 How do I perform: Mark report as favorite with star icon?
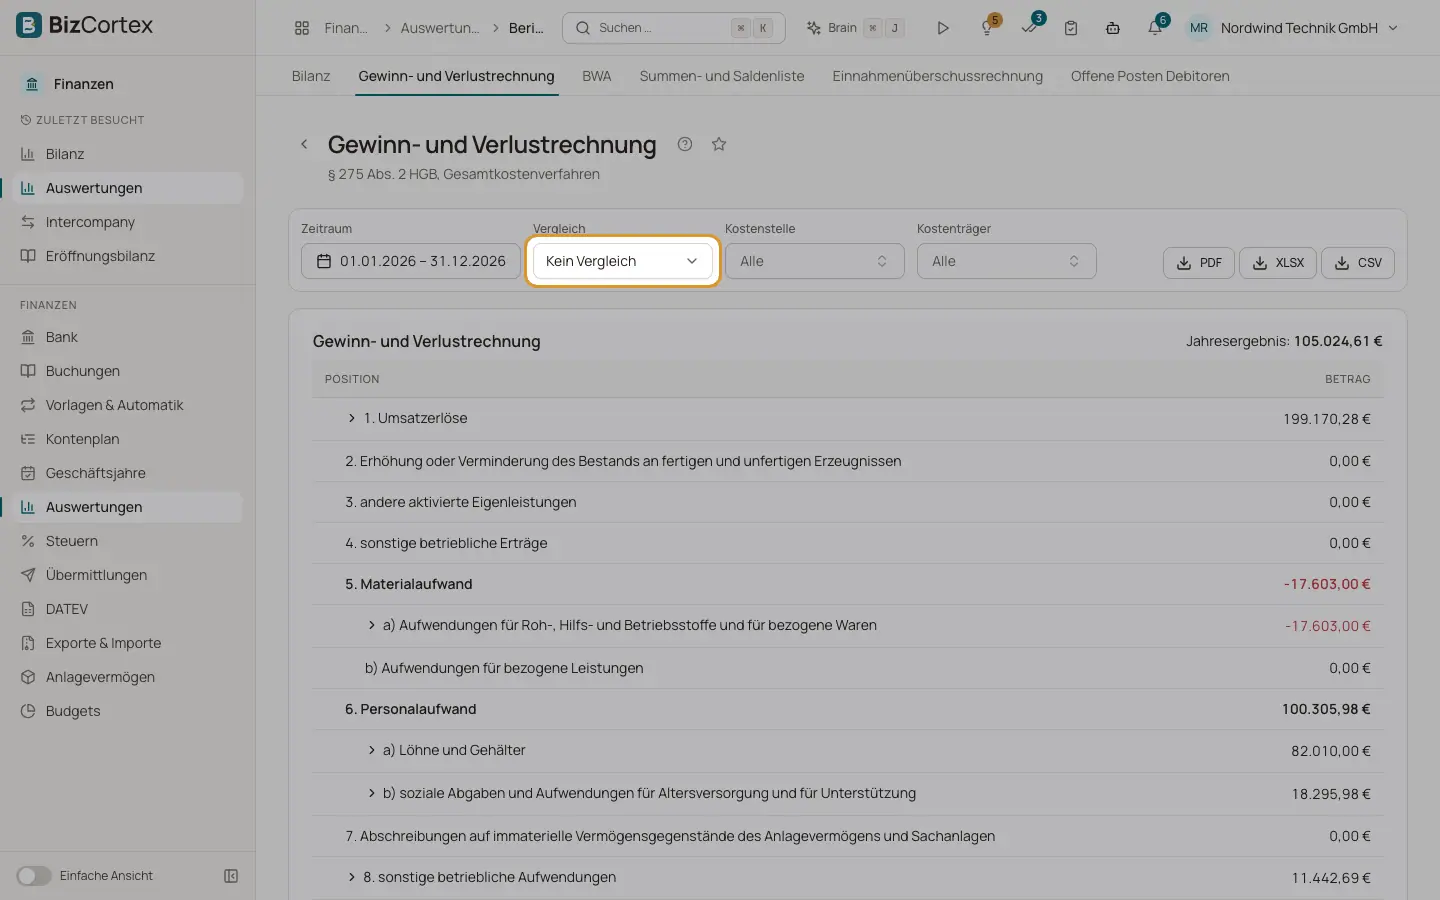[719, 144]
